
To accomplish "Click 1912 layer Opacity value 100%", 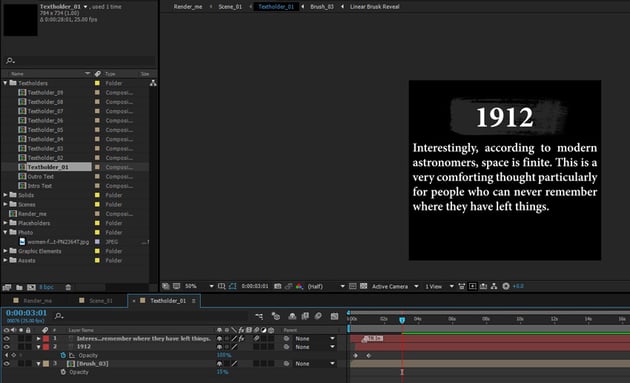I will click(224, 355).
